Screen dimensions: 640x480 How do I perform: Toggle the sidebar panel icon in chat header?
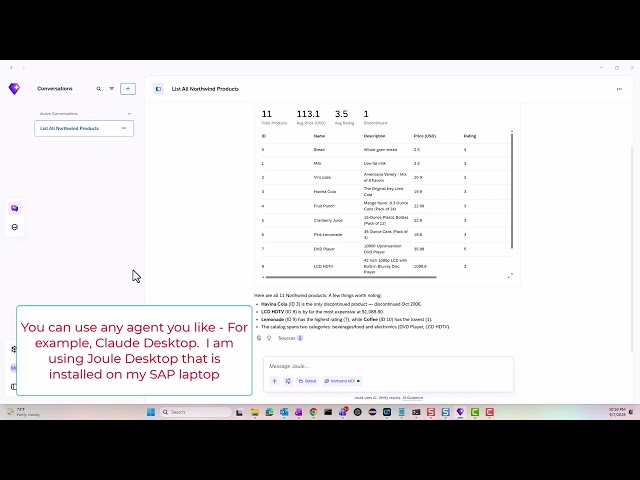[158, 89]
